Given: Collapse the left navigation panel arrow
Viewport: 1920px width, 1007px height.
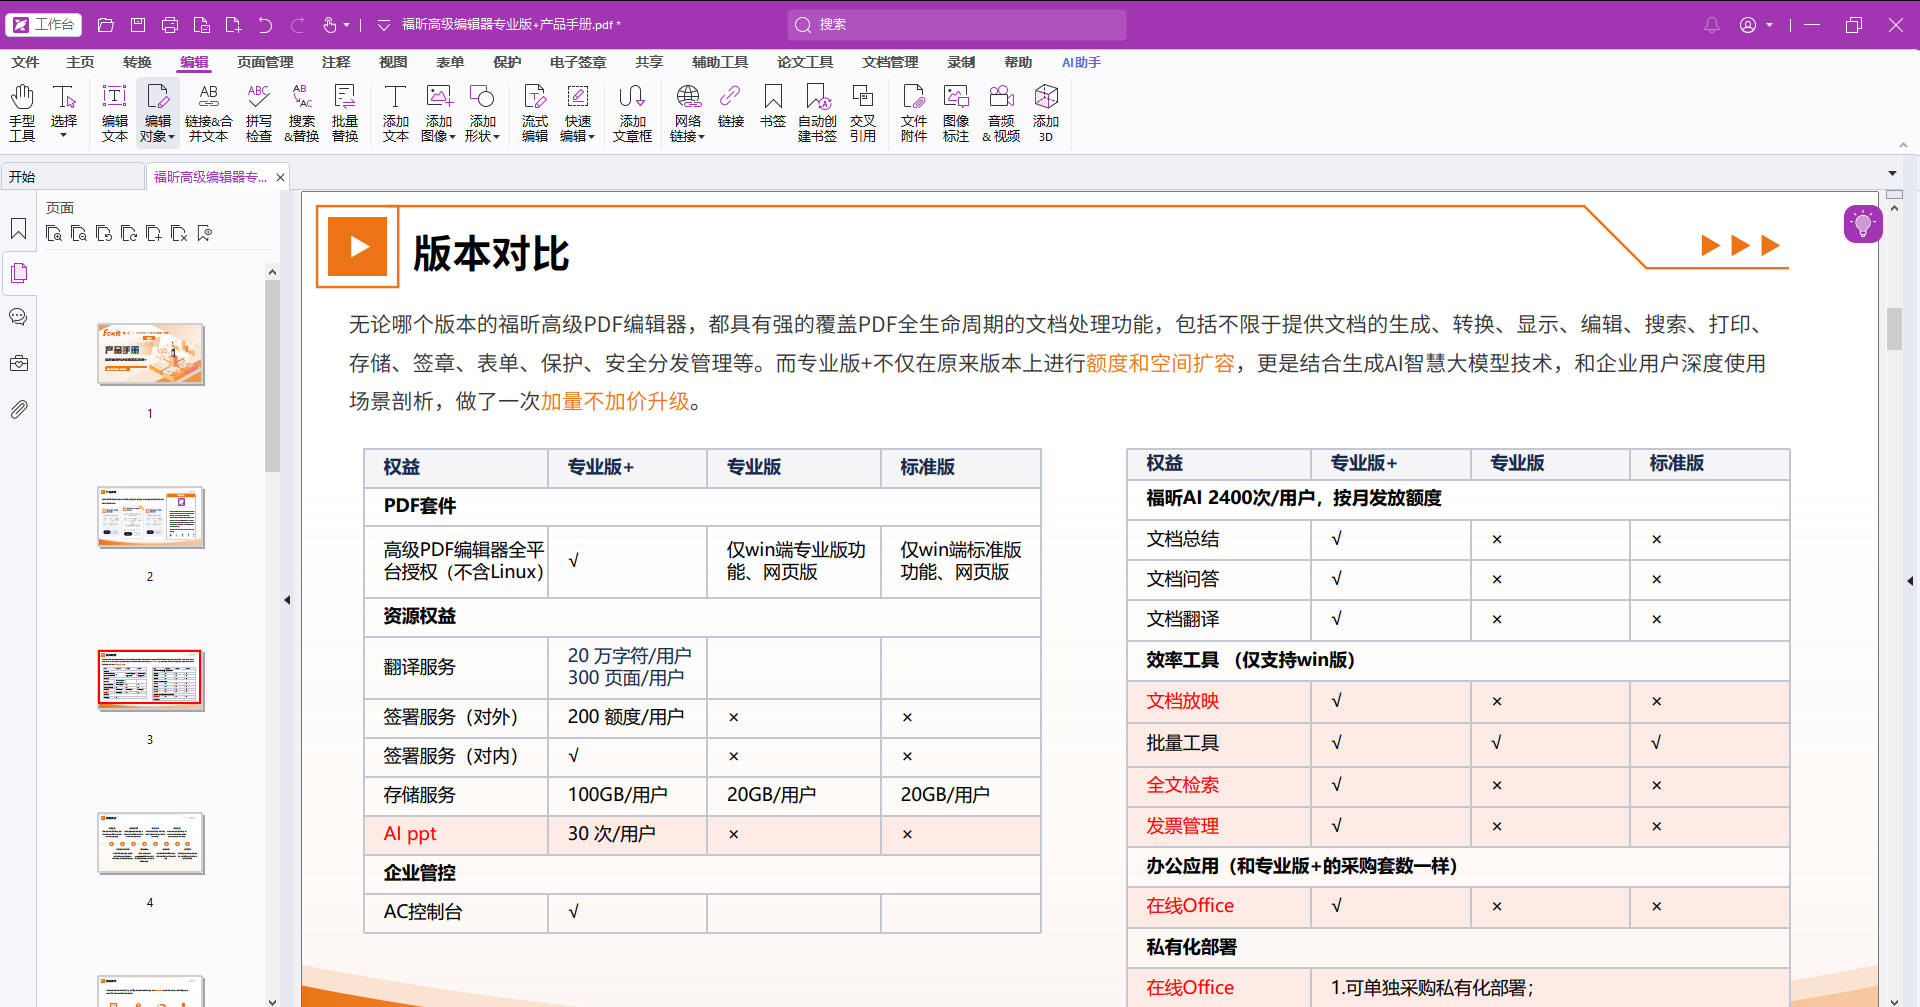Looking at the screenshot, I should 287,600.
